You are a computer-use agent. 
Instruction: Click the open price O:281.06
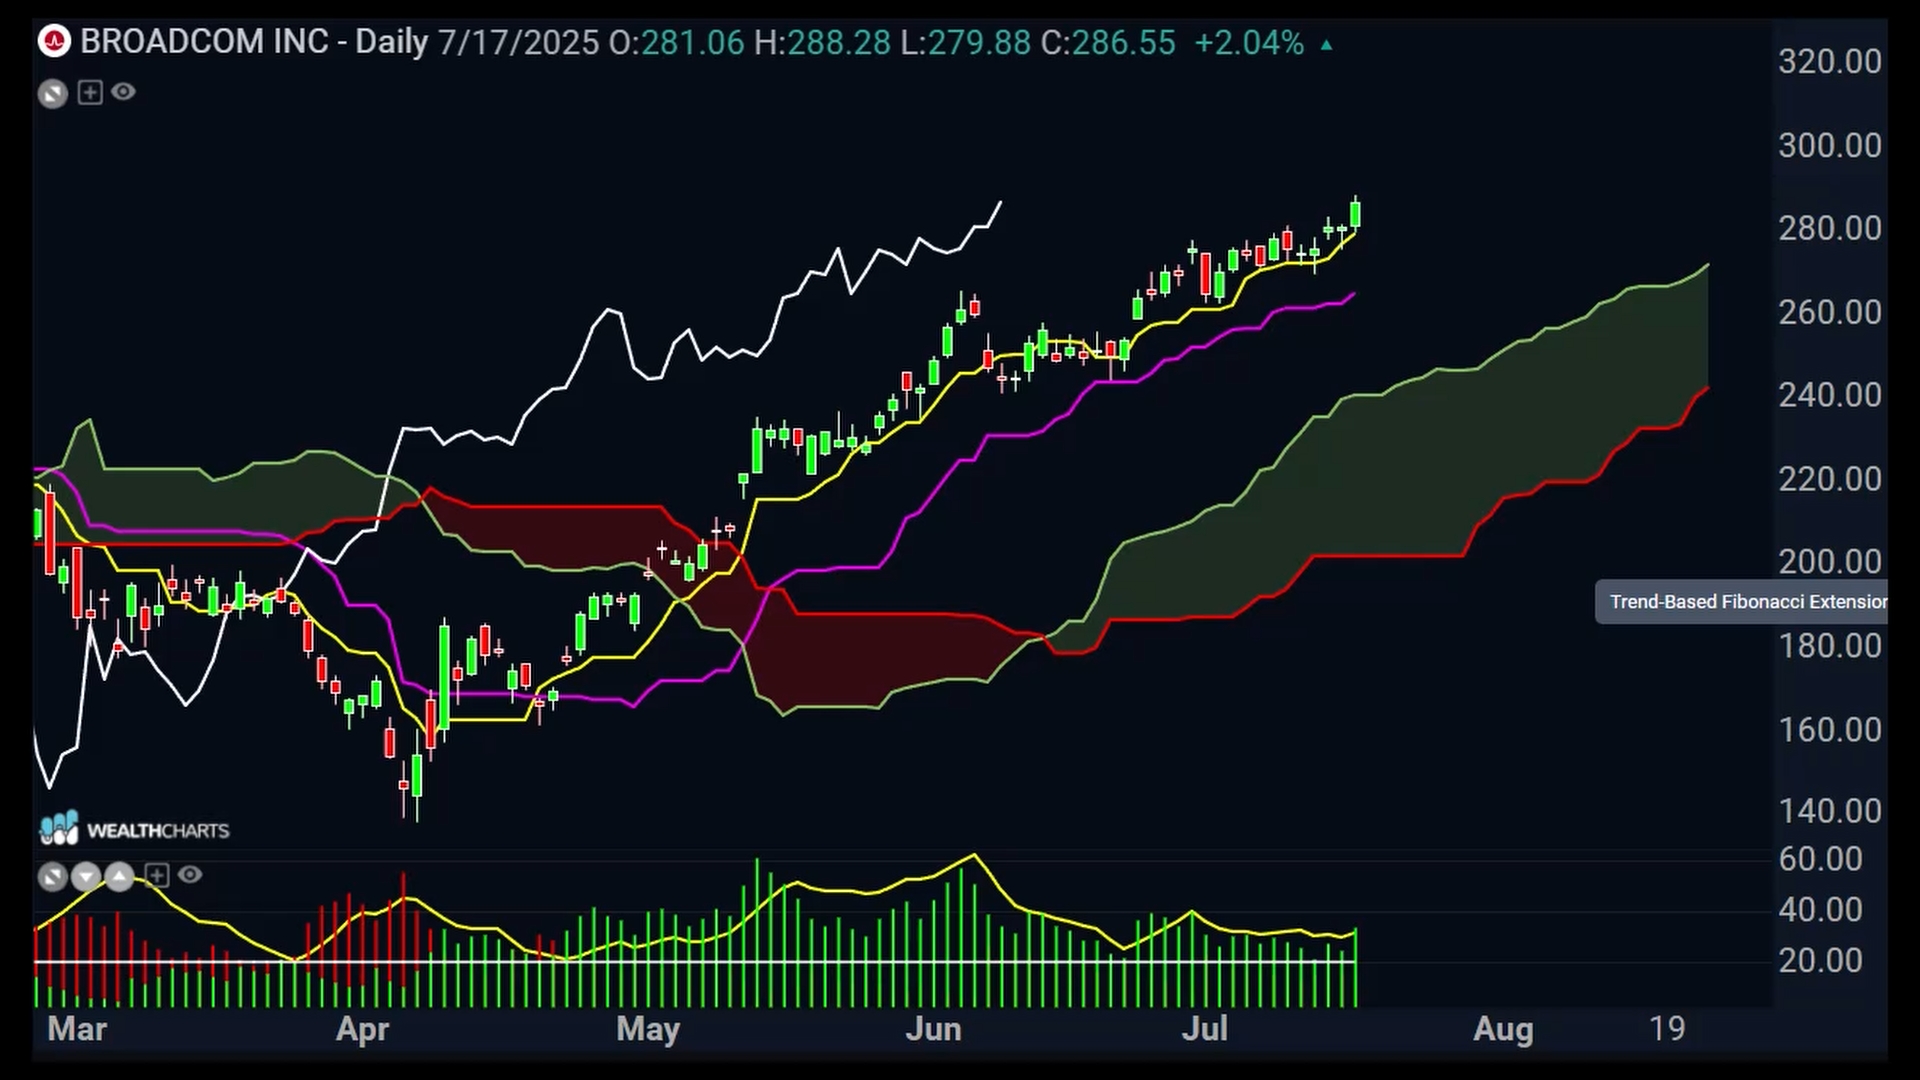677,43
